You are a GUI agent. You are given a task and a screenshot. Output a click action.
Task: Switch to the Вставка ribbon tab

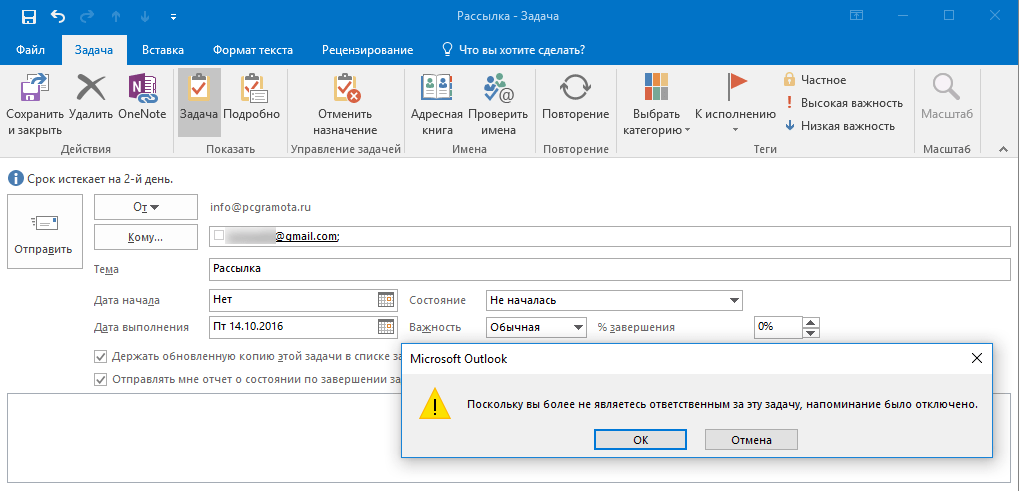162,50
